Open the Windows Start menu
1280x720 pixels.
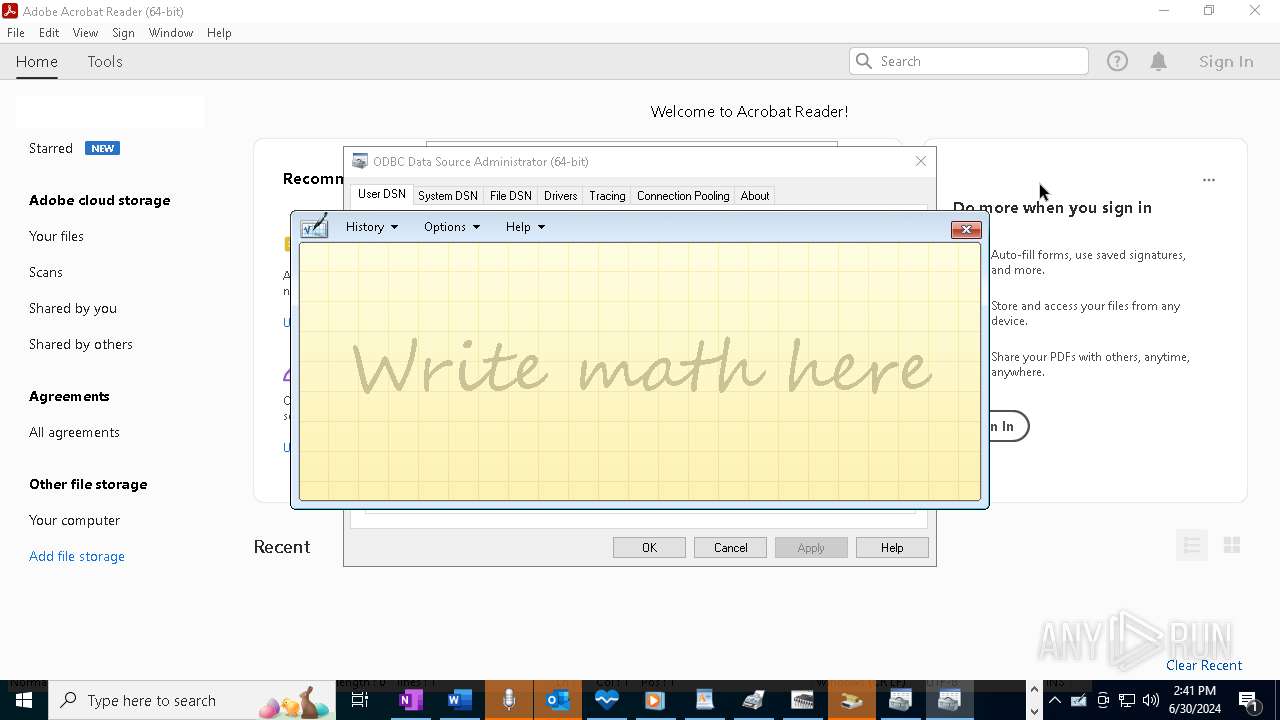(24, 700)
